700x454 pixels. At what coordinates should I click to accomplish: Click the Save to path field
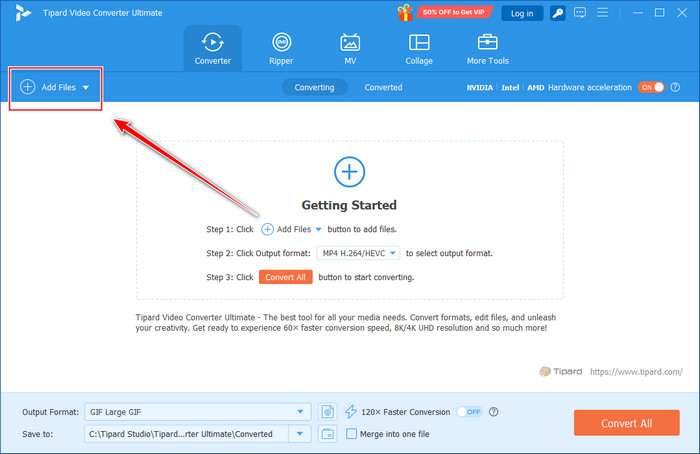point(187,433)
